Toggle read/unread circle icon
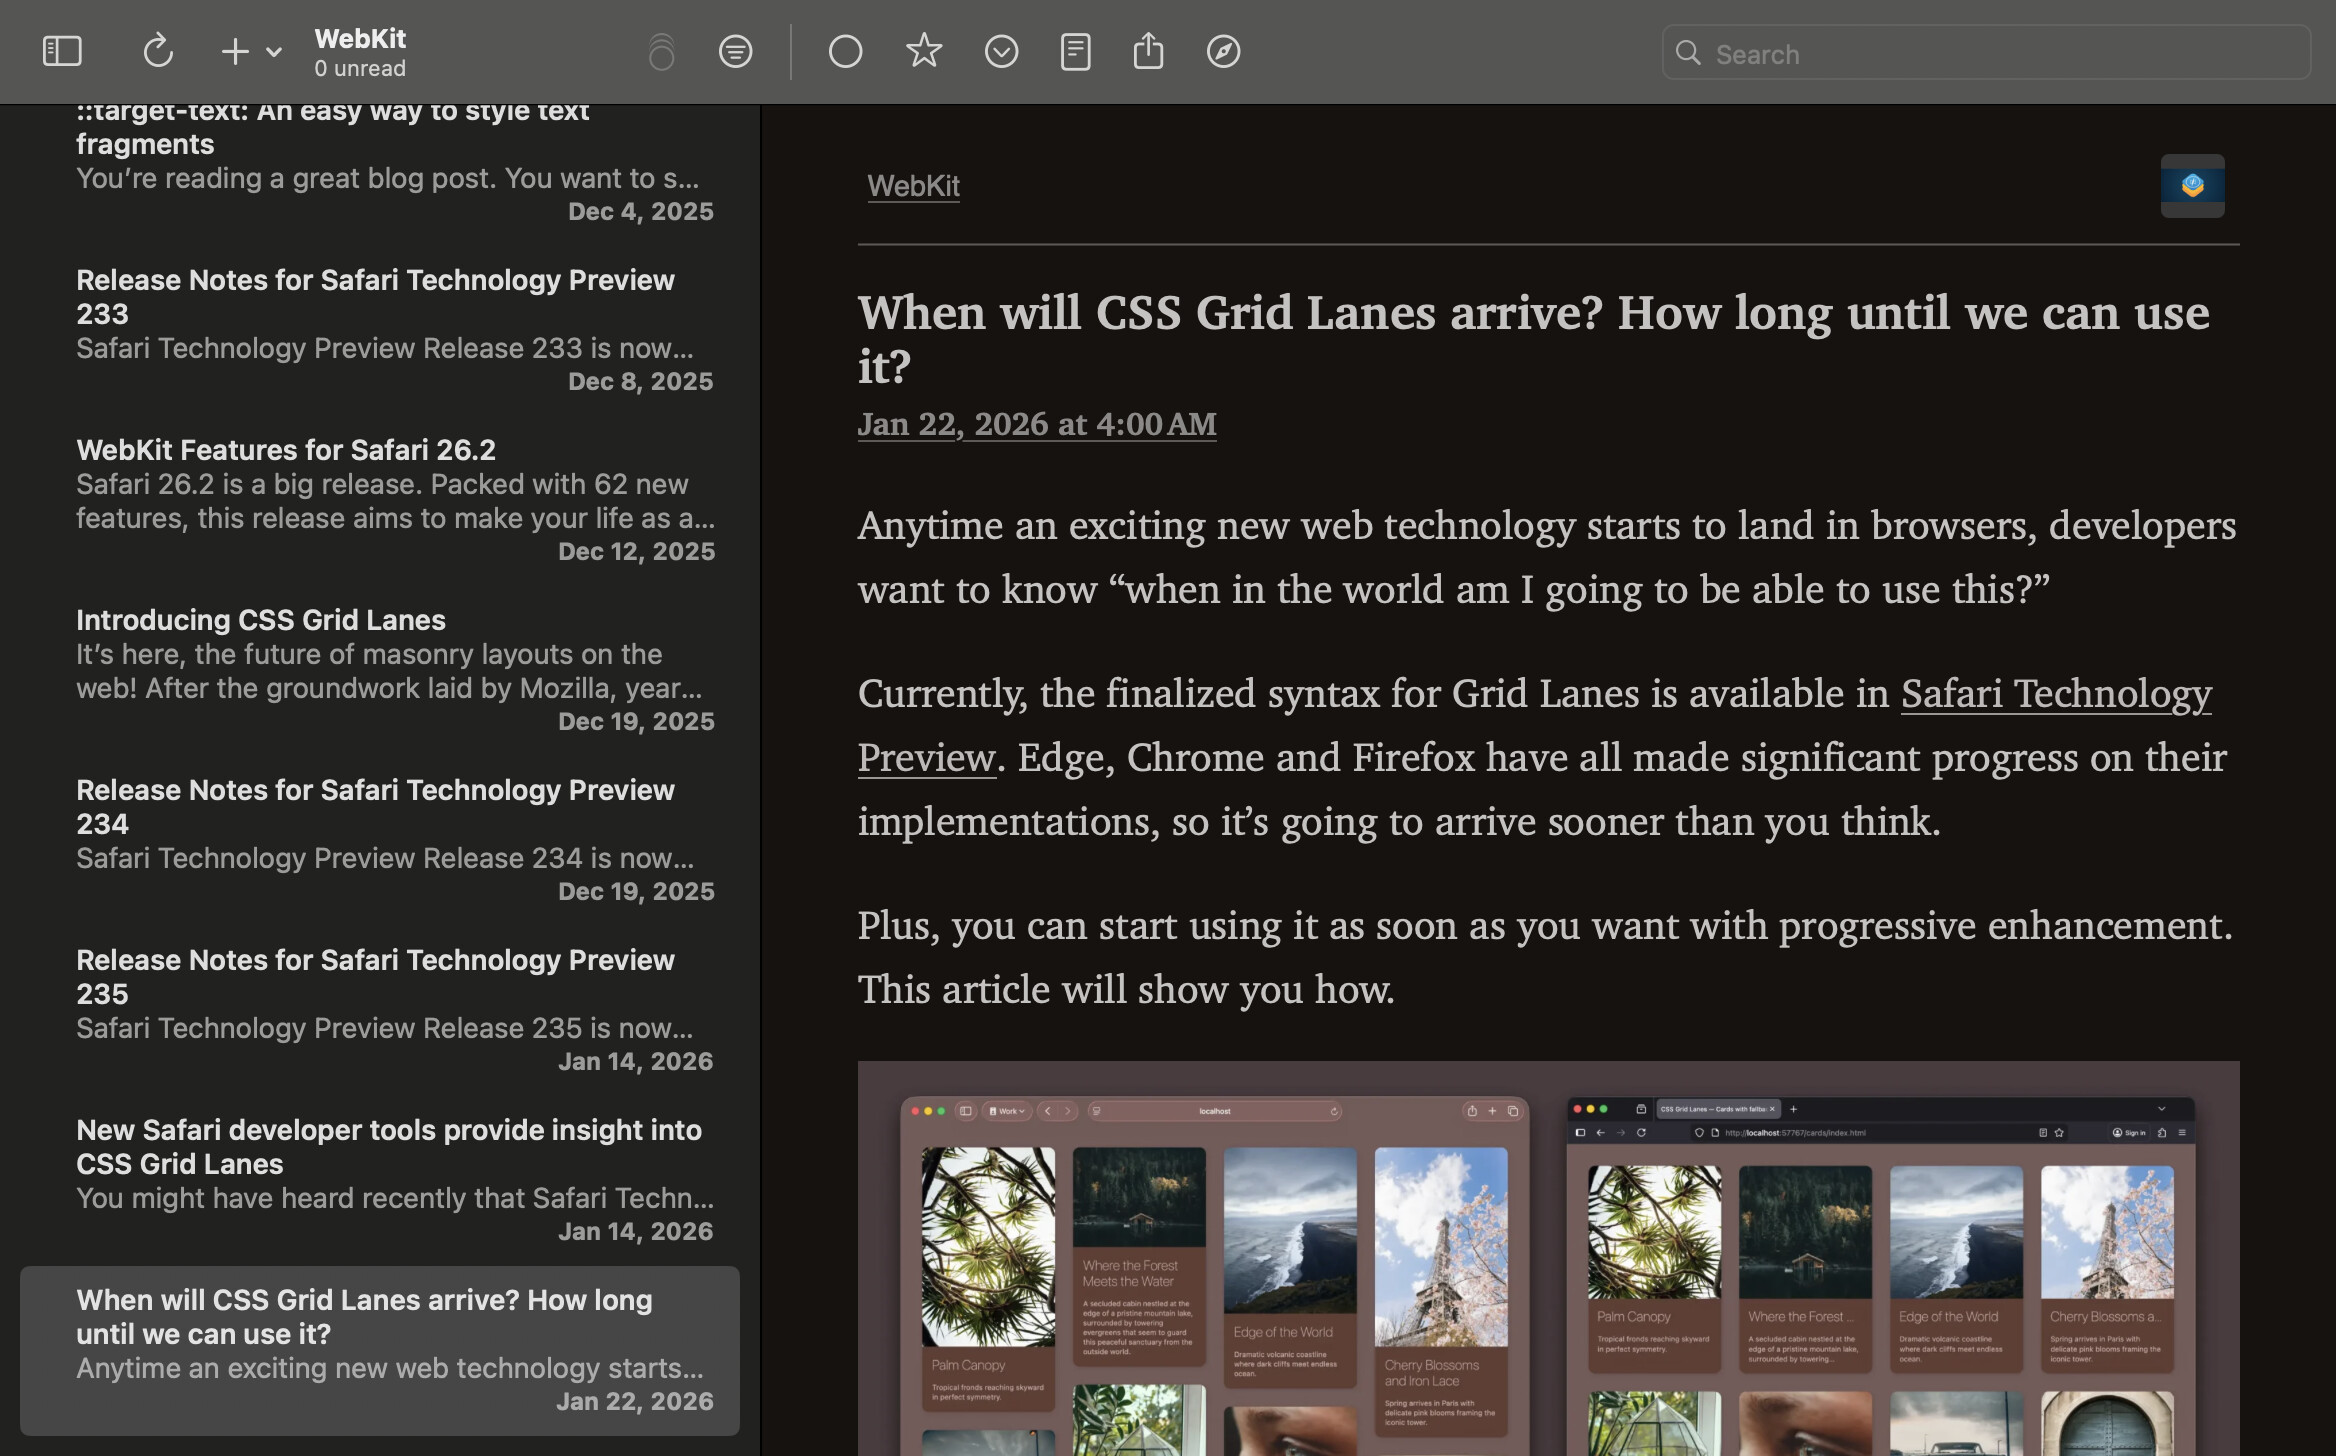Screen dimensions: 2336x1456 click(x=845, y=51)
